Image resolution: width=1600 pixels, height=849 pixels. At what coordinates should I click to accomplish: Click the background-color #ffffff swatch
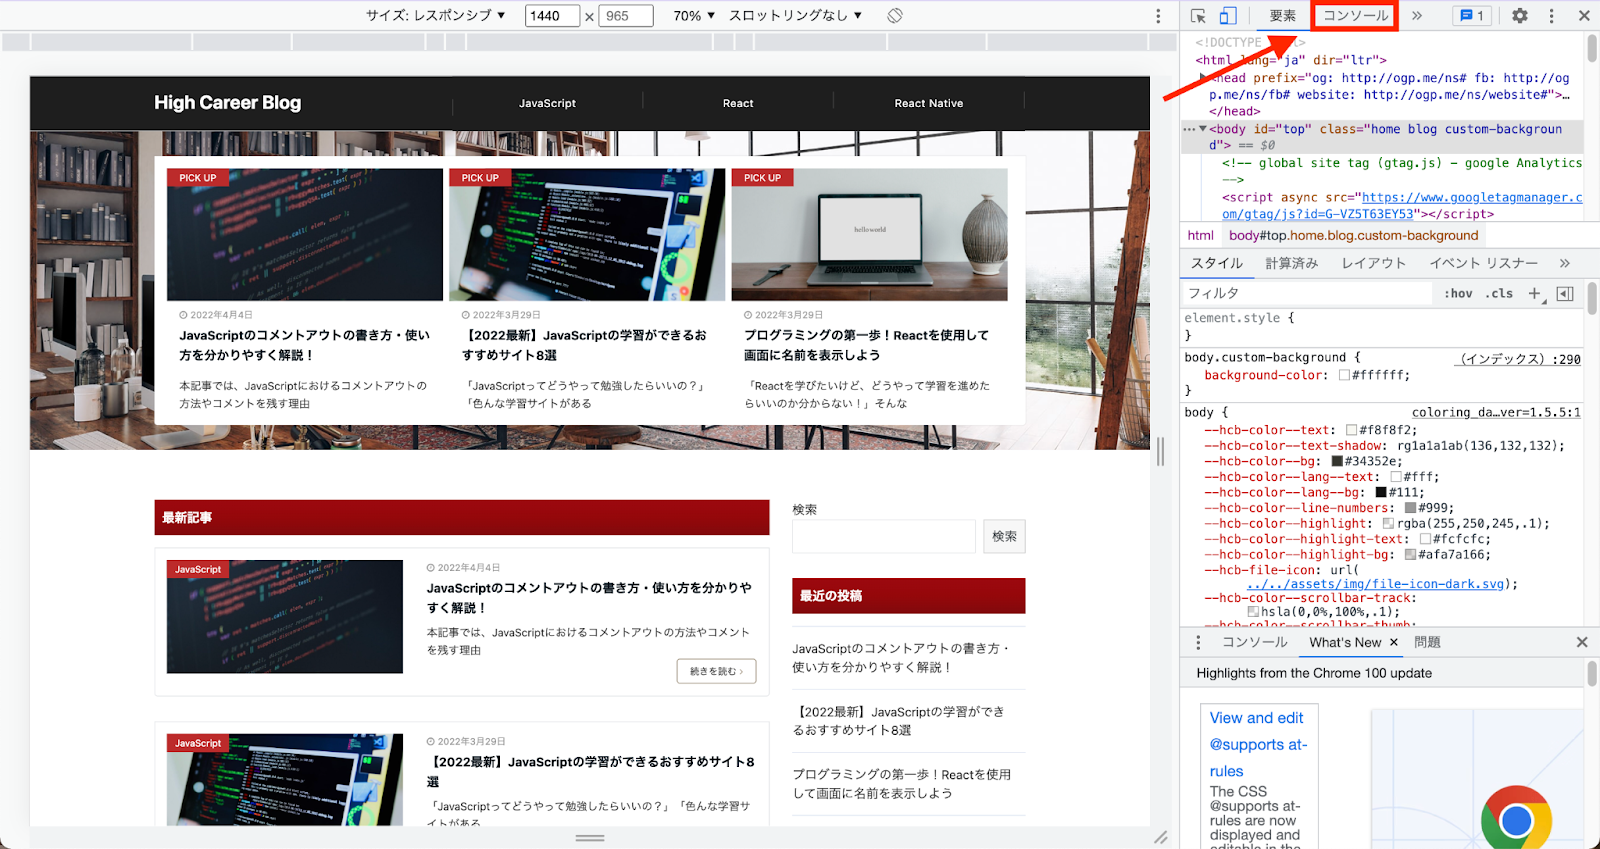click(x=1344, y=375)
